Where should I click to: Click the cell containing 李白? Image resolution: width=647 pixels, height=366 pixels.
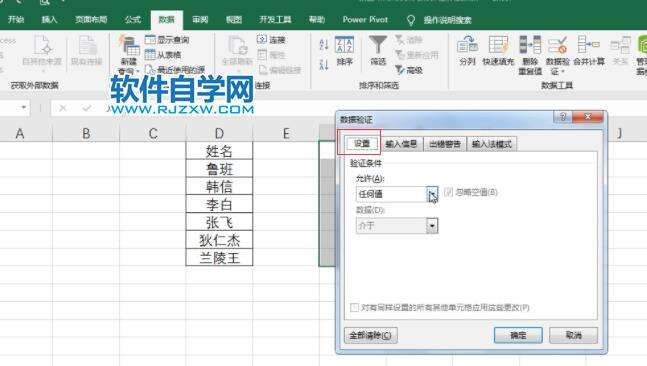click(219, 204)
